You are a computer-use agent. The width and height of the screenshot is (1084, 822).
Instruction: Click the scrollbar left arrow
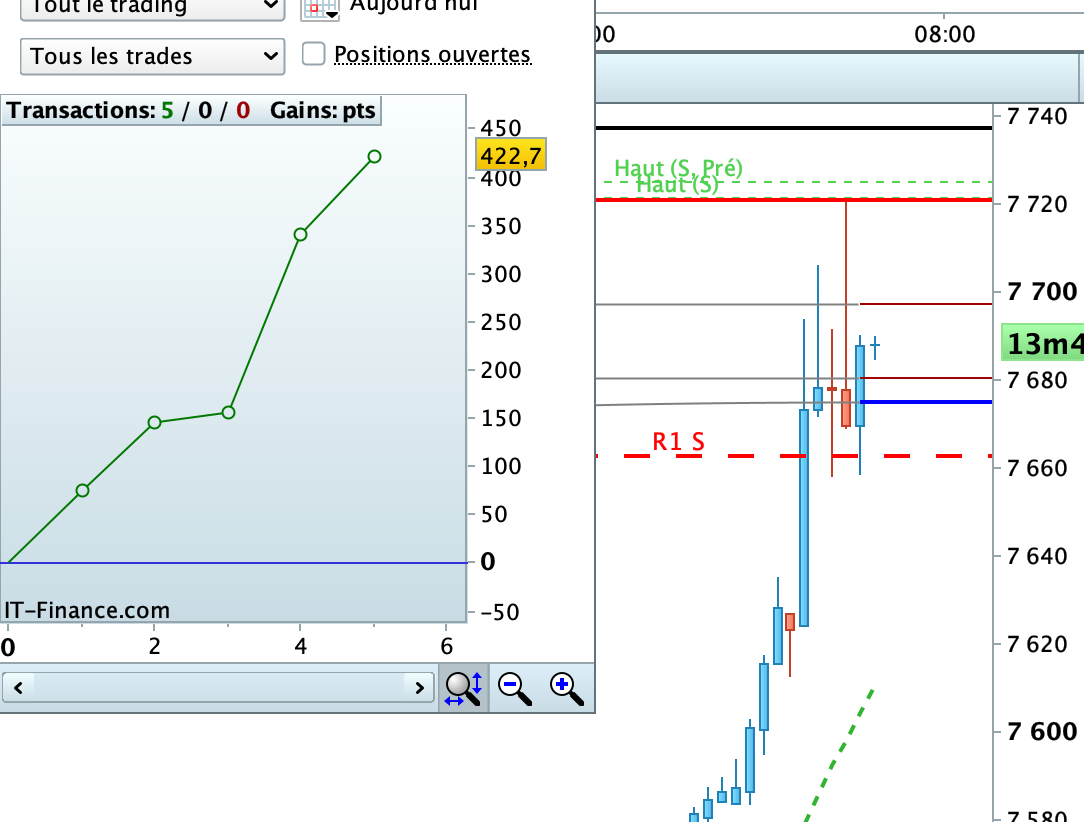point(19,688)
